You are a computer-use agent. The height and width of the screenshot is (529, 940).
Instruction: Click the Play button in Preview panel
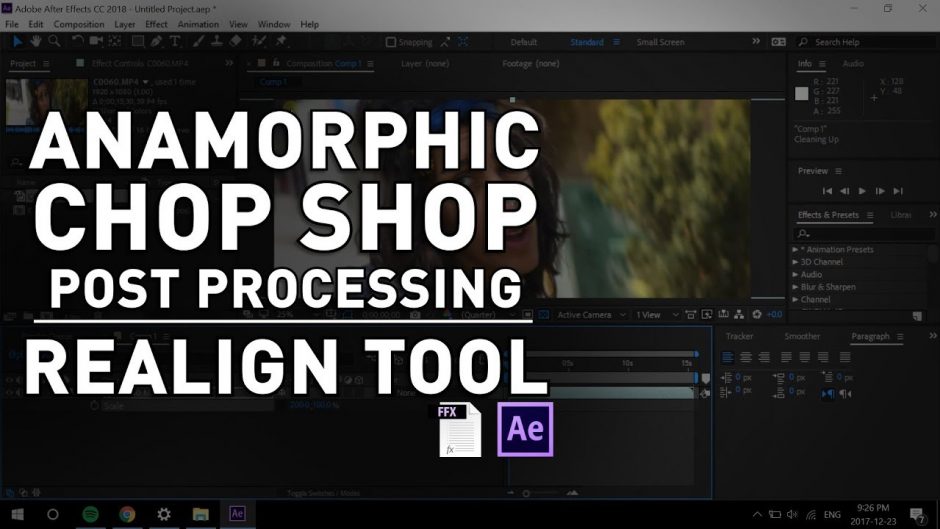862,191
